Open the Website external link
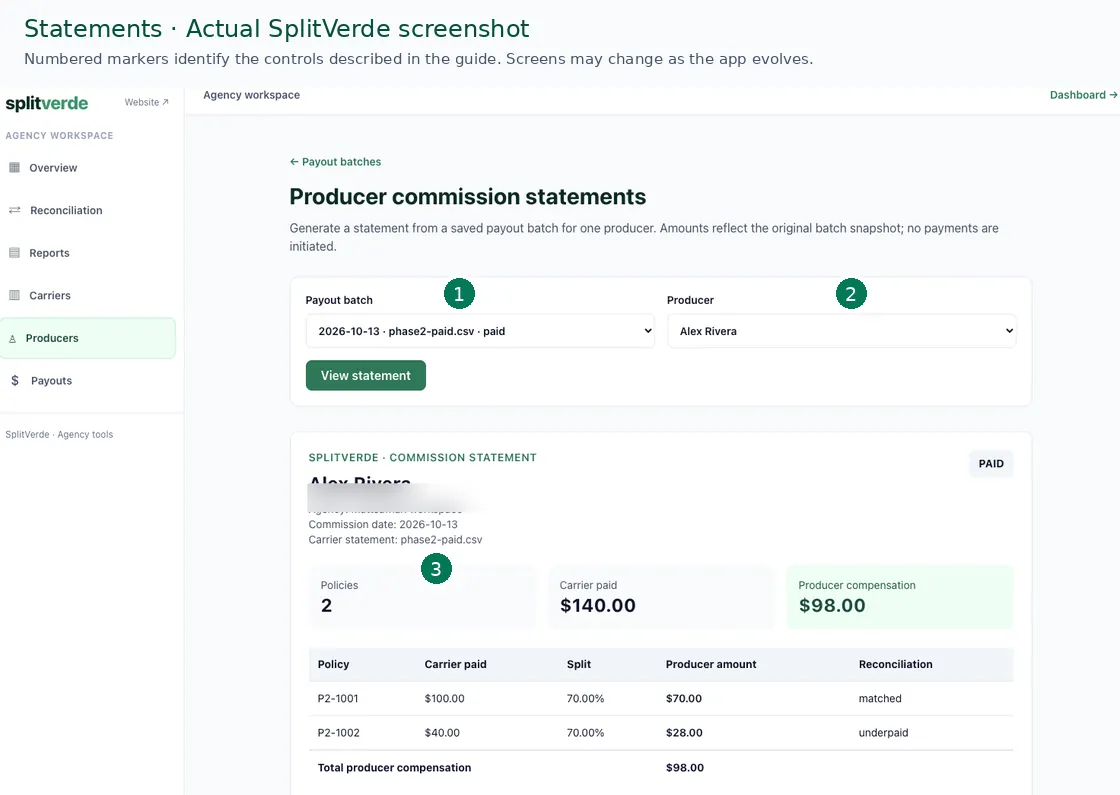The width and height of the screenshot is (1120, 795). pos(146,102)
